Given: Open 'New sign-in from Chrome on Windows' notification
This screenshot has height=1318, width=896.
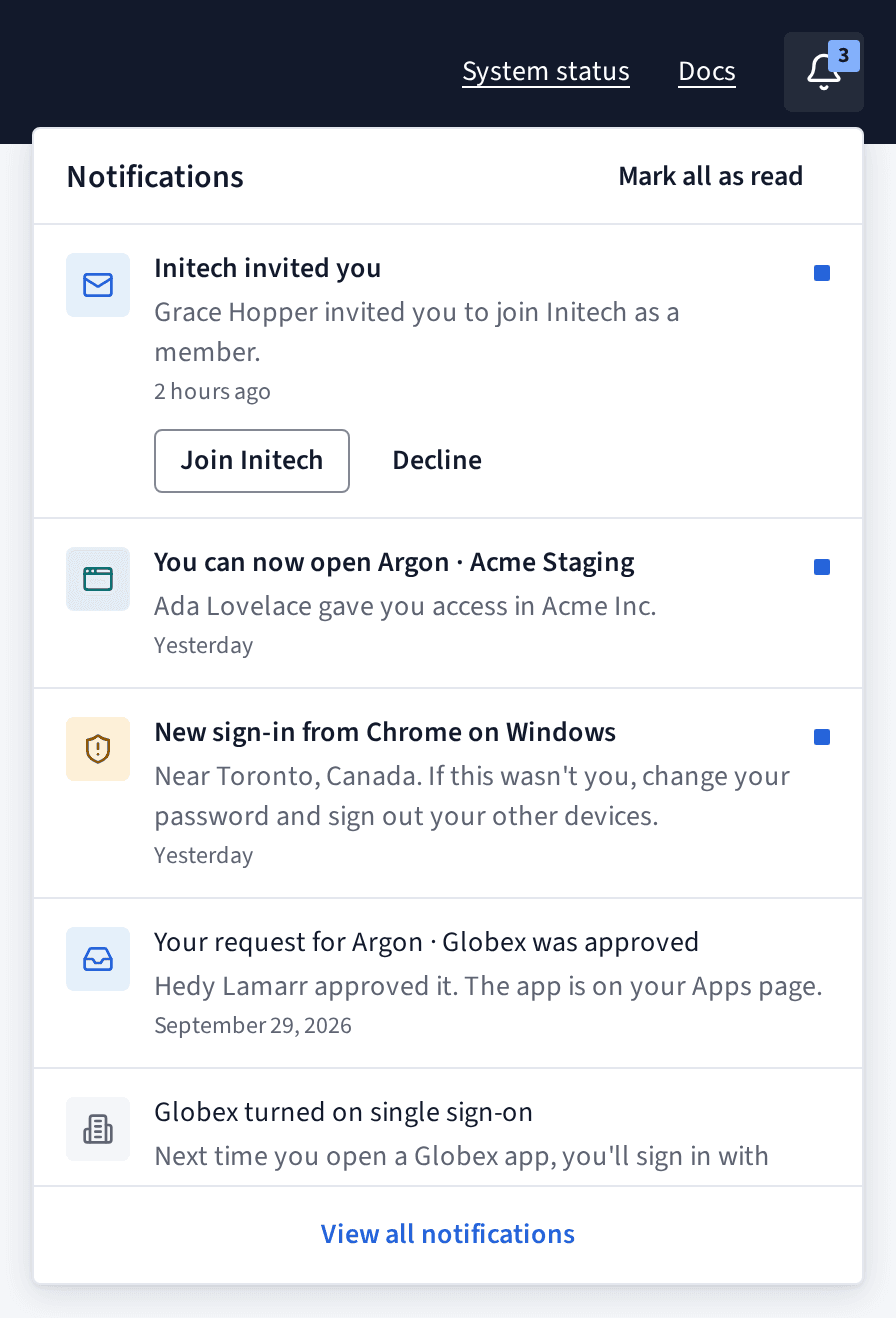Looking at the screenshot, I should (x=385, y=732).
